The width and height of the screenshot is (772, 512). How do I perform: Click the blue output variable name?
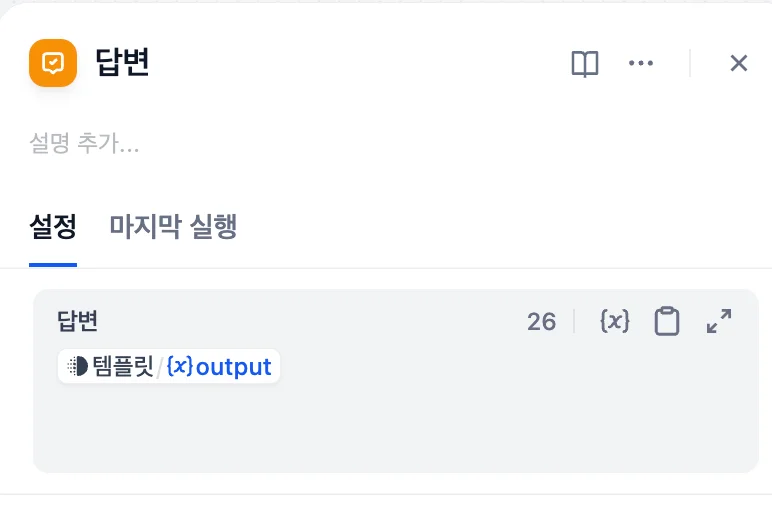tap(234, 367)
